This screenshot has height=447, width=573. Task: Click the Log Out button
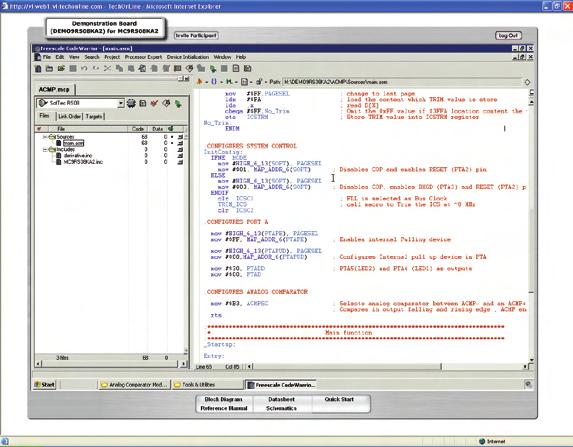(x=508, y=35)
